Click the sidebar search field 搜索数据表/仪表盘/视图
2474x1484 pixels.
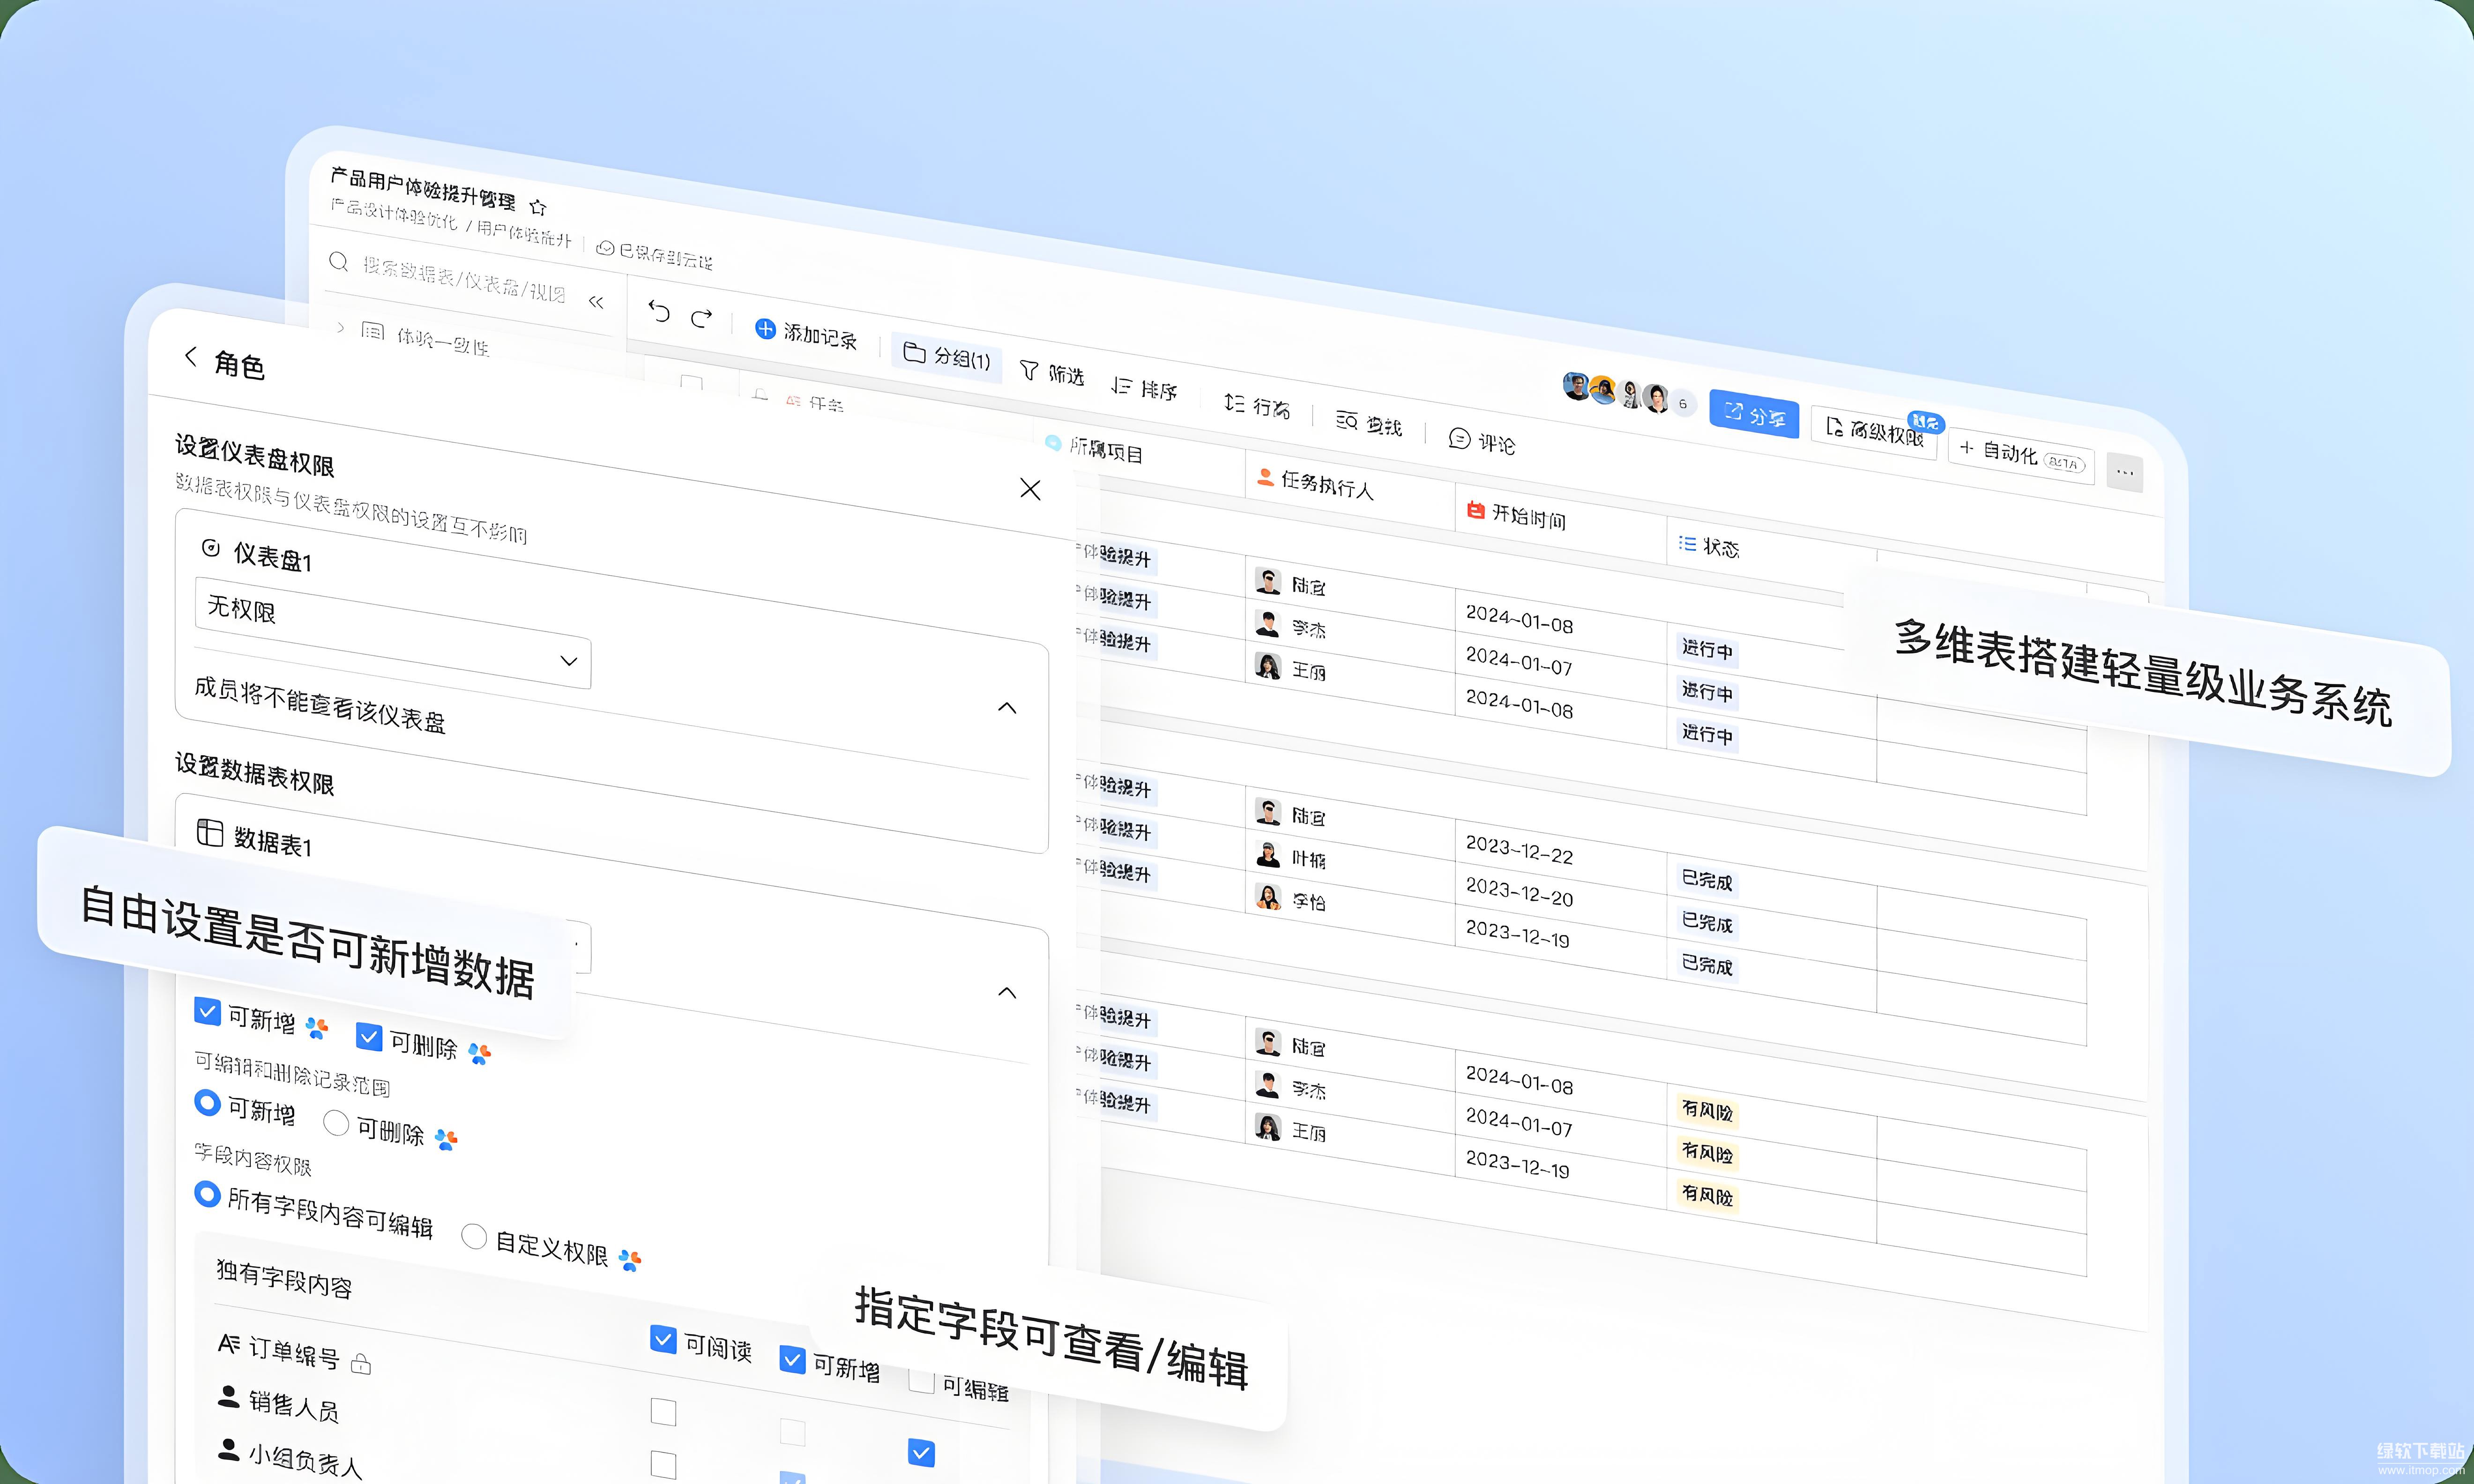click(x=464, y=279)
